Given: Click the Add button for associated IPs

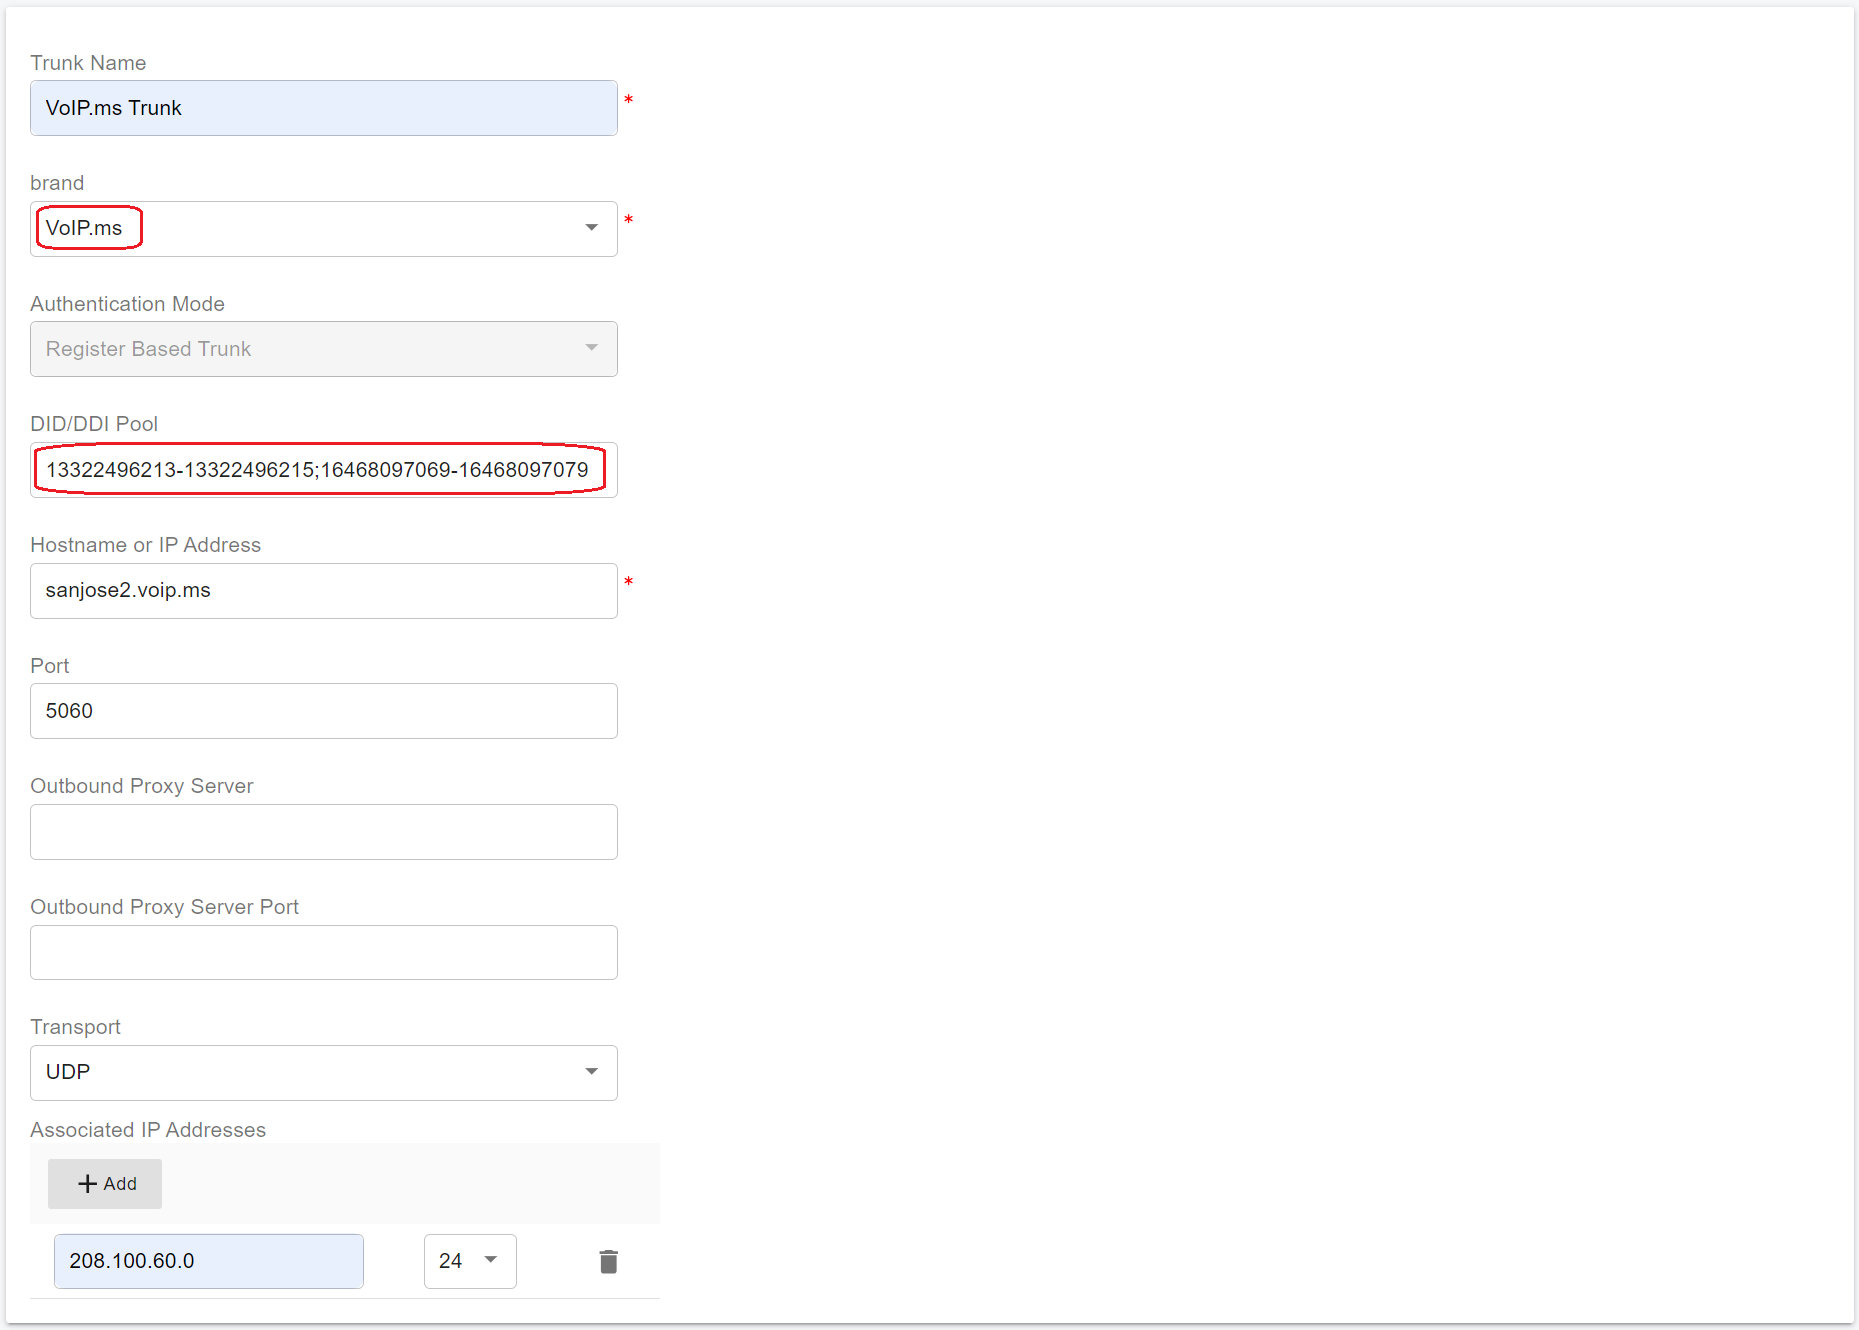Looking at the screenshot, I should tap(105, 1183).
